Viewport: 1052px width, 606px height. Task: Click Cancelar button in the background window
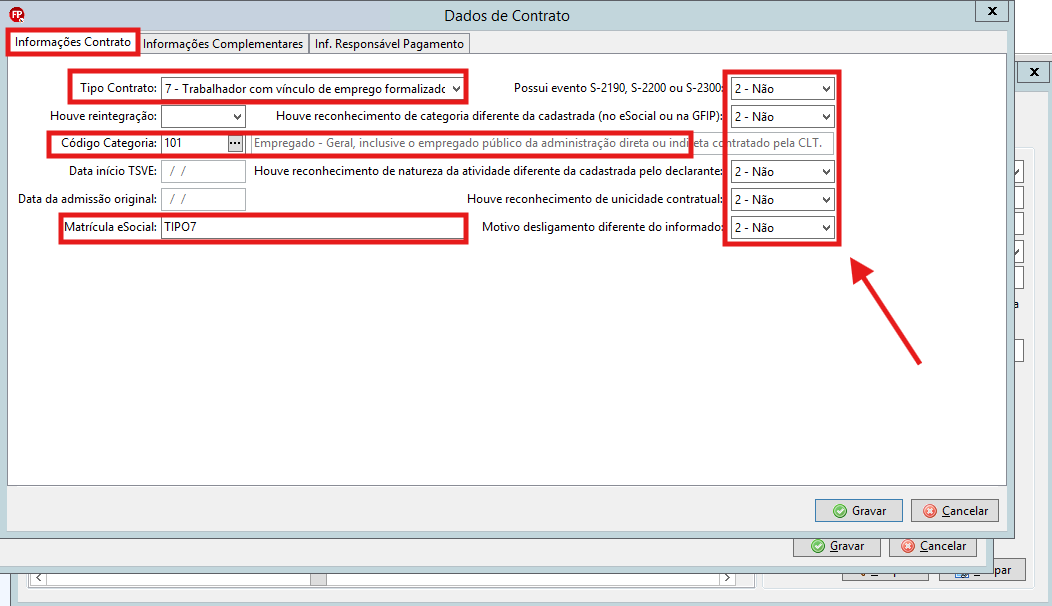[933, 546]
